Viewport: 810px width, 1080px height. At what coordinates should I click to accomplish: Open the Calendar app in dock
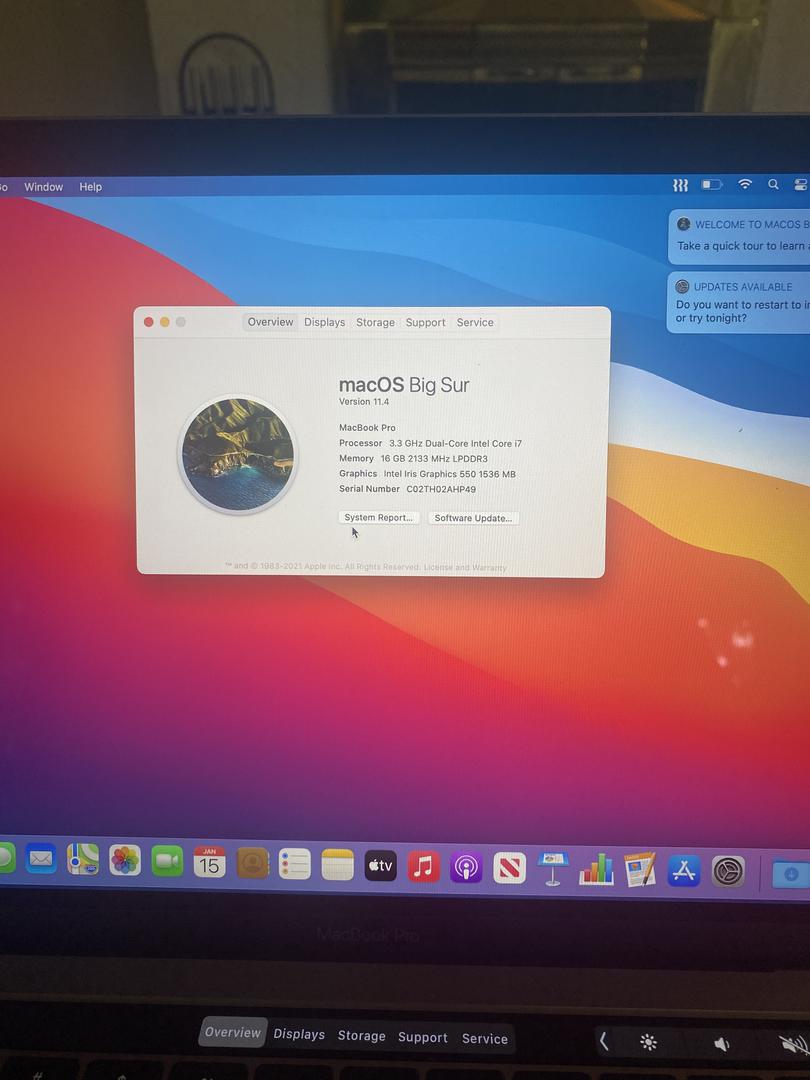[209, 862]
